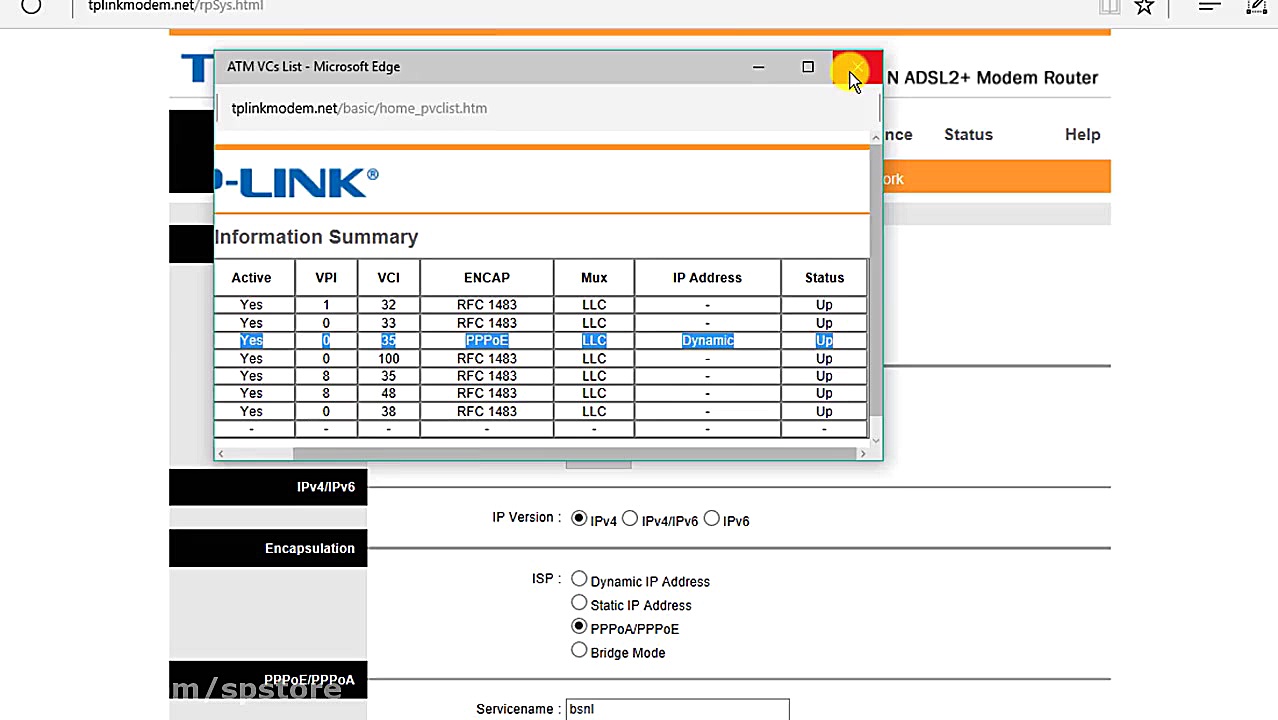Click the main browser address bar URL
This screenshot has width=1278, height=720.
(x=176, y=6)
